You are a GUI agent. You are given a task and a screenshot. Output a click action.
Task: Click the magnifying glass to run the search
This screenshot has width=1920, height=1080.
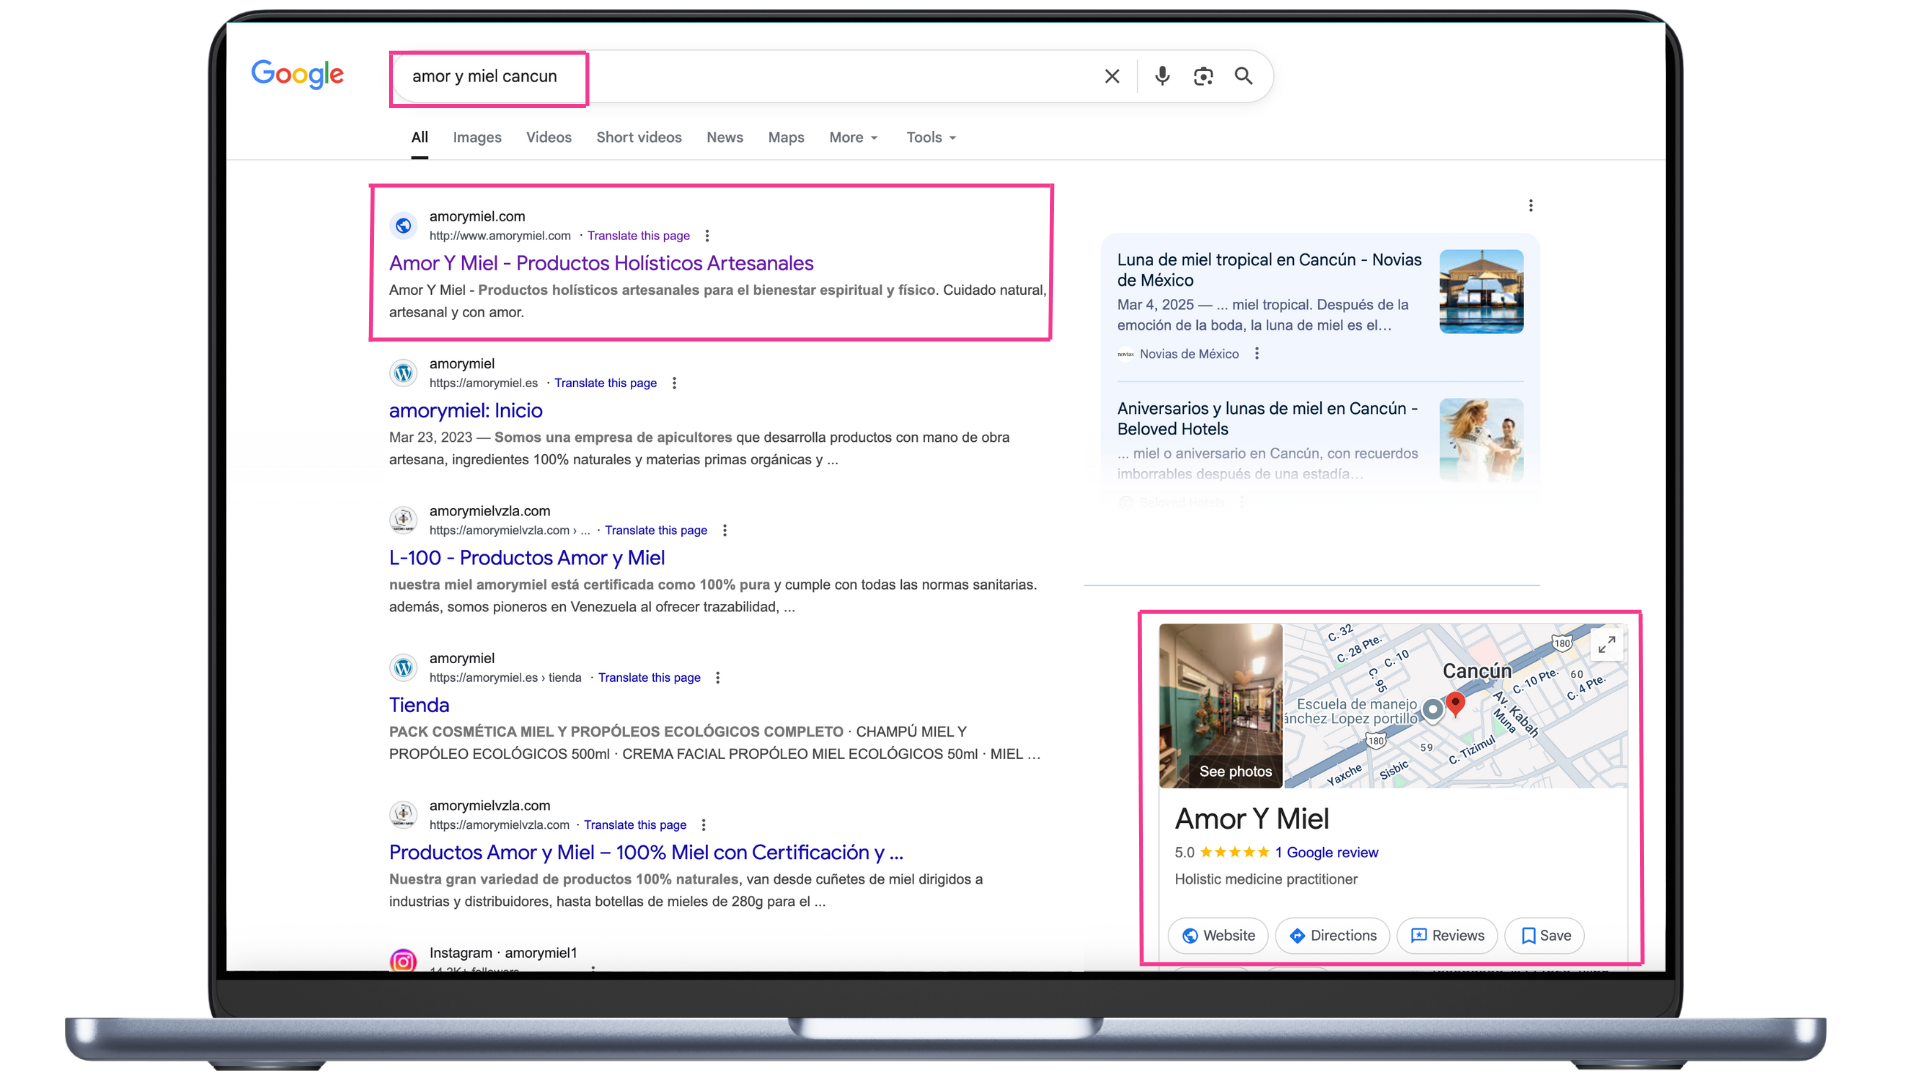(x=1243, y=76)
